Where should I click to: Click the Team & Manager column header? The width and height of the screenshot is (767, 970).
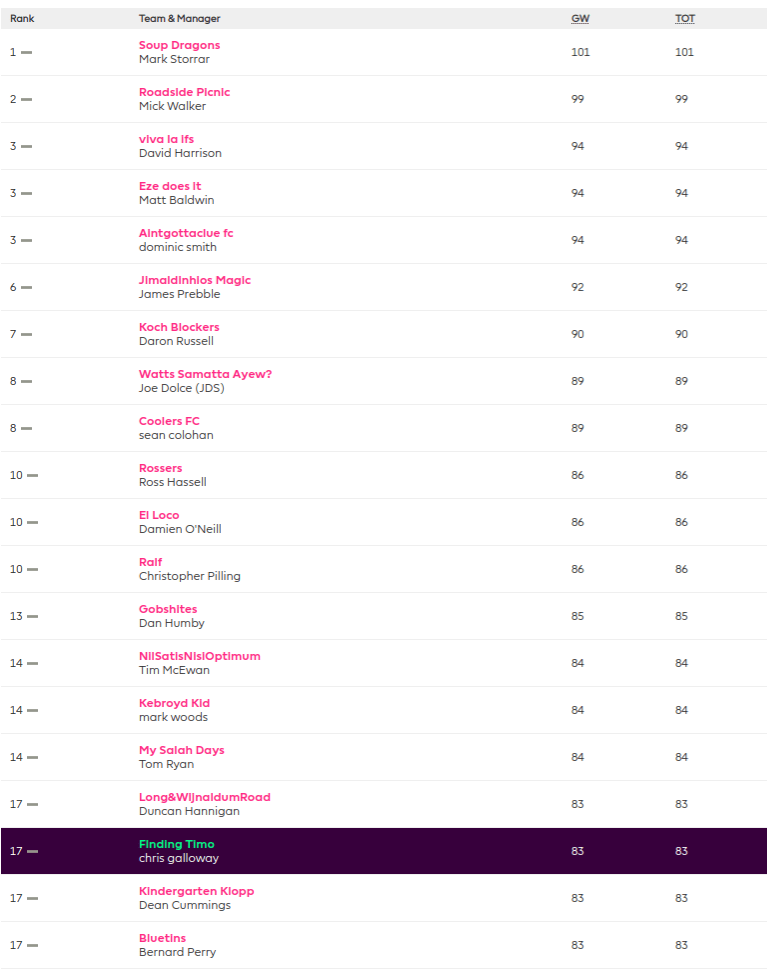click(179, 18)
